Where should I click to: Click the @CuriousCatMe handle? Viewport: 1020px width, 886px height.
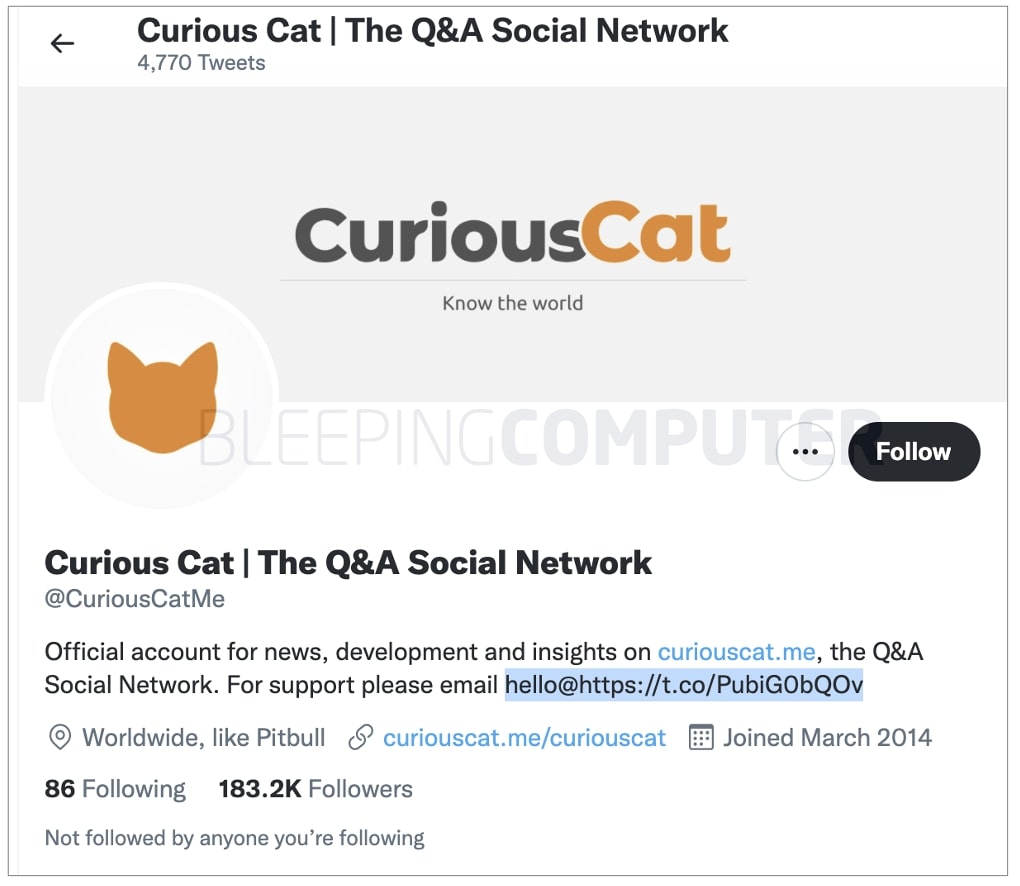click(133, 599)
